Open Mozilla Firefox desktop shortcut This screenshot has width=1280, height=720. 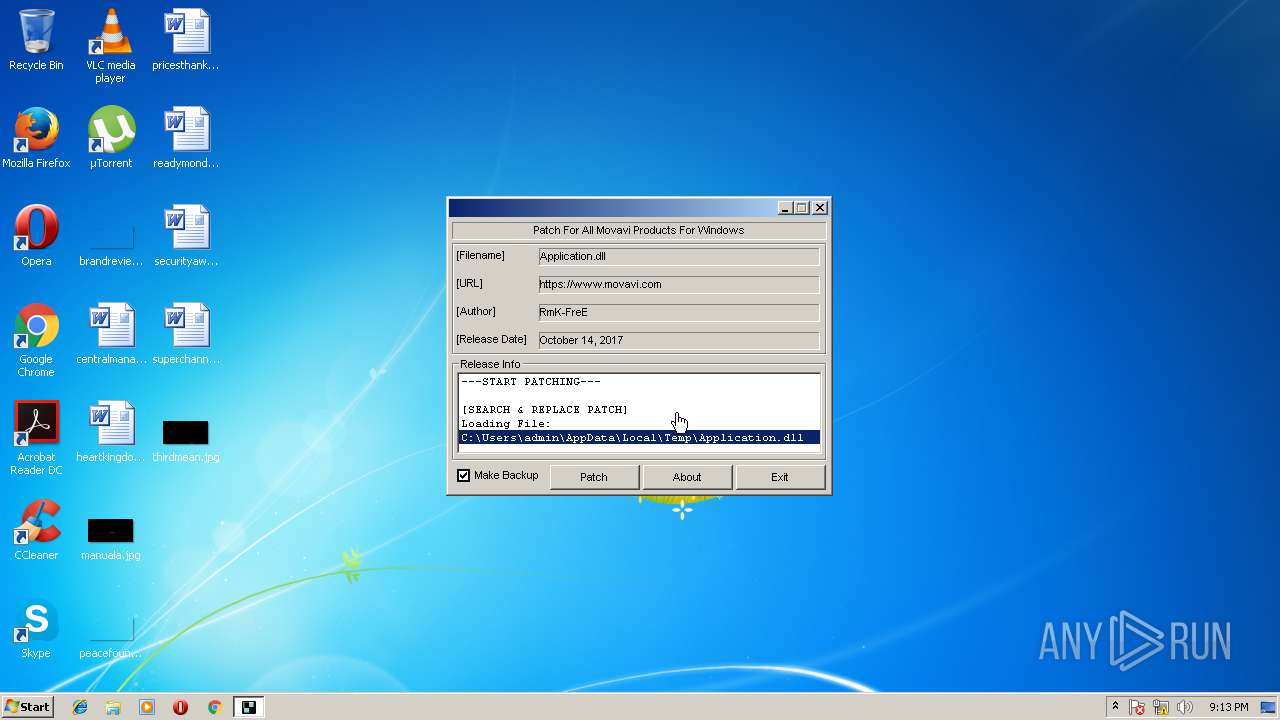pos(36,138)
